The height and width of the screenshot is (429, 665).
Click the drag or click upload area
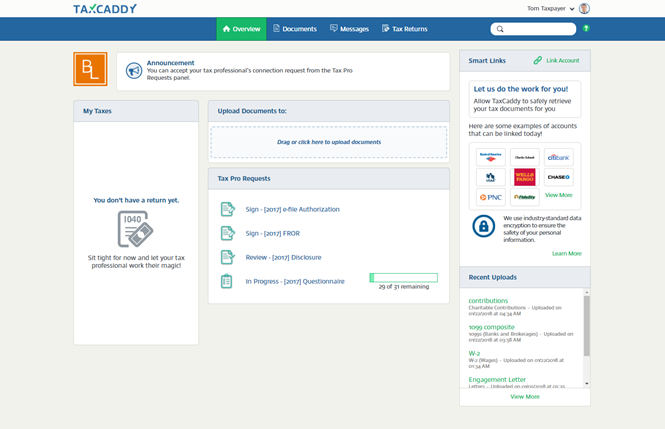coord(329,142)
